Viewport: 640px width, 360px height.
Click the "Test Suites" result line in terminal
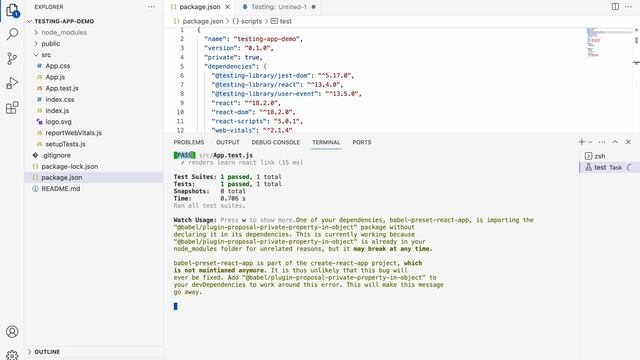tap(228, 177)
